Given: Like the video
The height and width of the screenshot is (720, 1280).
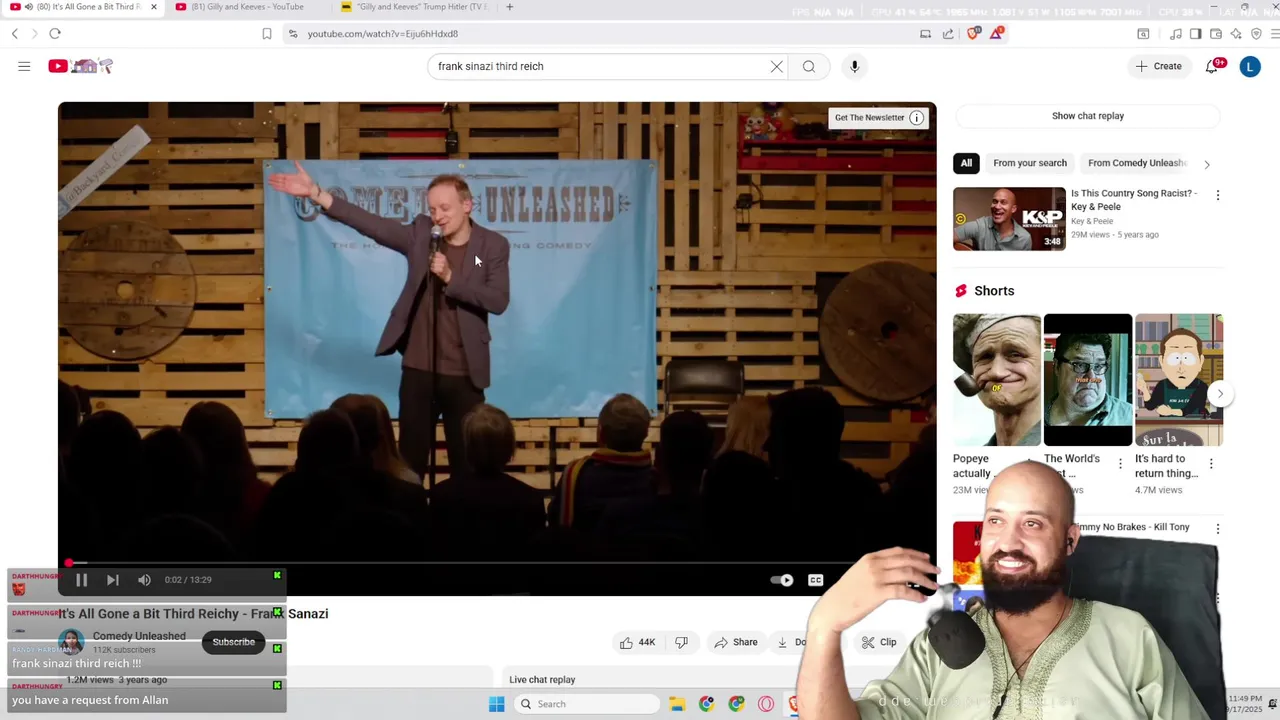Looking at the screenshot, I should [637, 642].
